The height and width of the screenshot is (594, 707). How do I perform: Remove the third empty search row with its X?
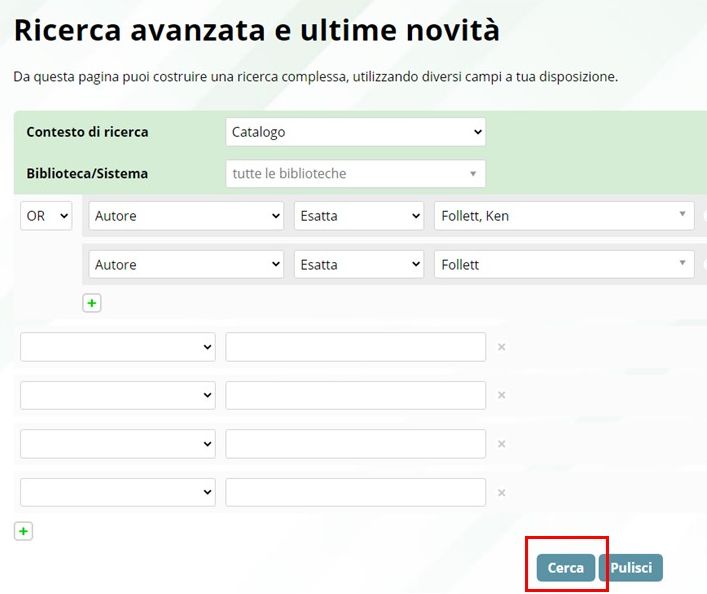pos(502,444)
